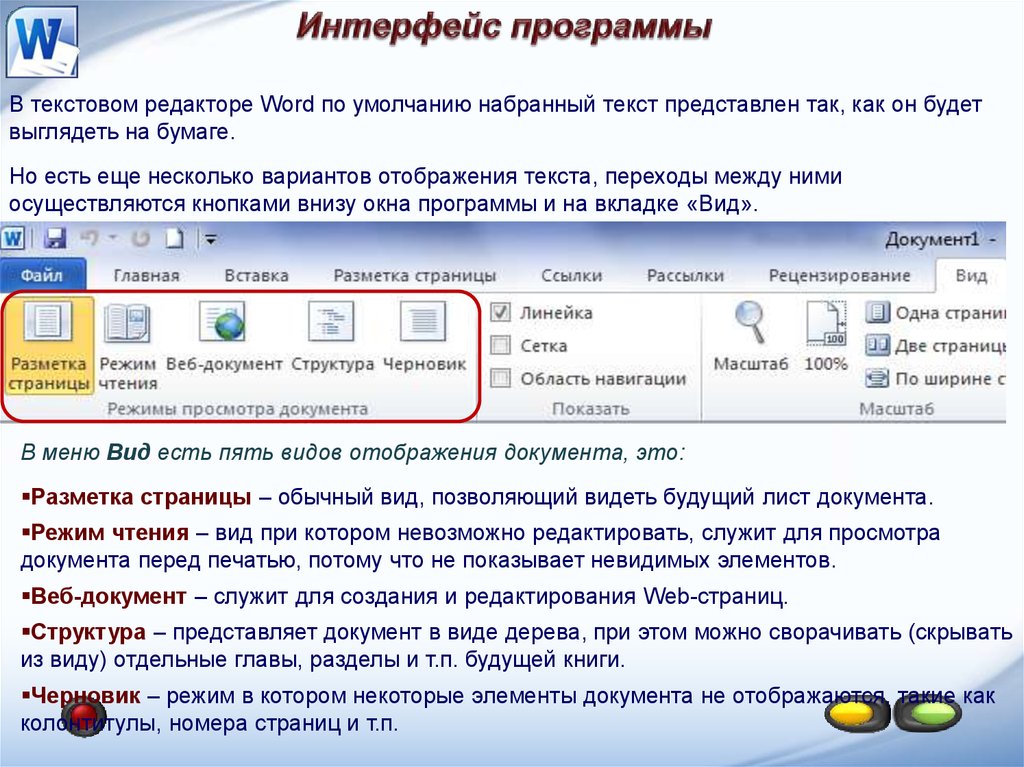Viewport: 1024px width, 767px height.
Task: Switch to the Главная tab
Action: [146, 276]
